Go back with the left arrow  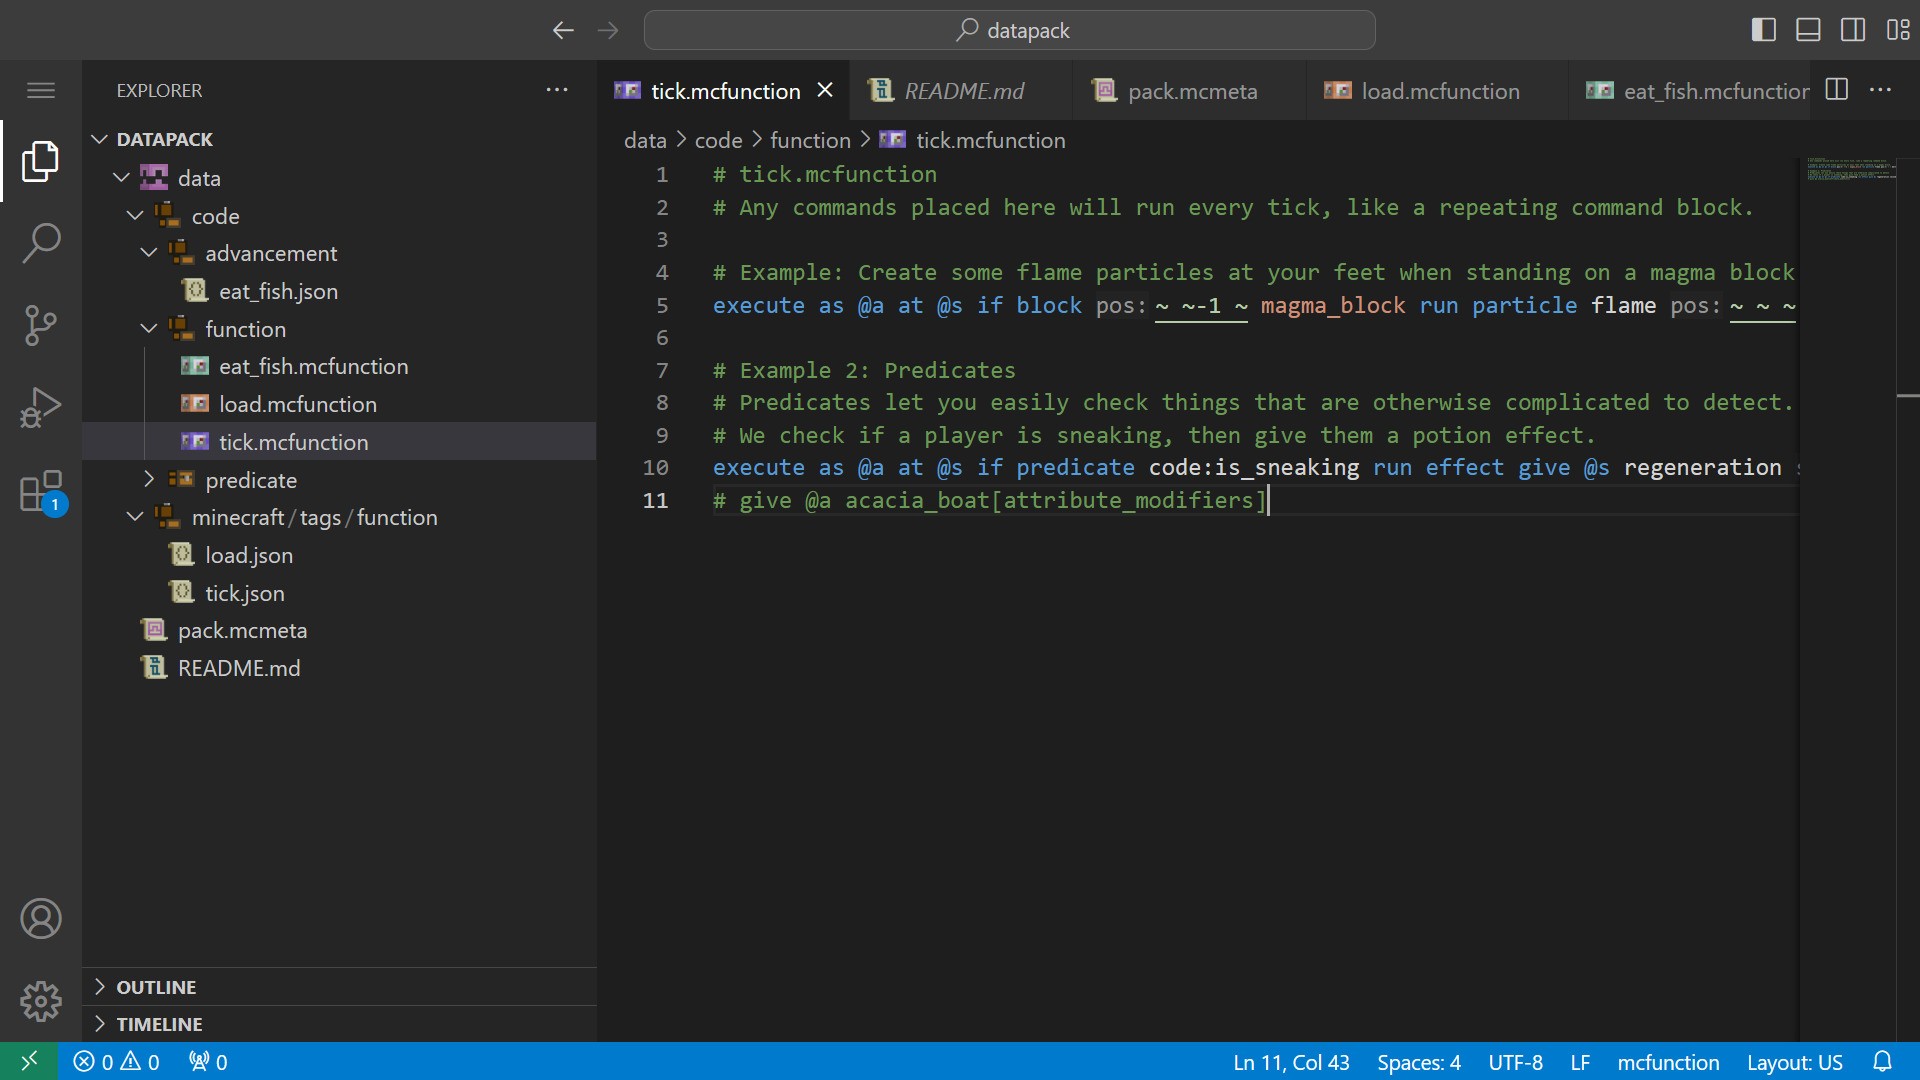[x=563, y=30]
